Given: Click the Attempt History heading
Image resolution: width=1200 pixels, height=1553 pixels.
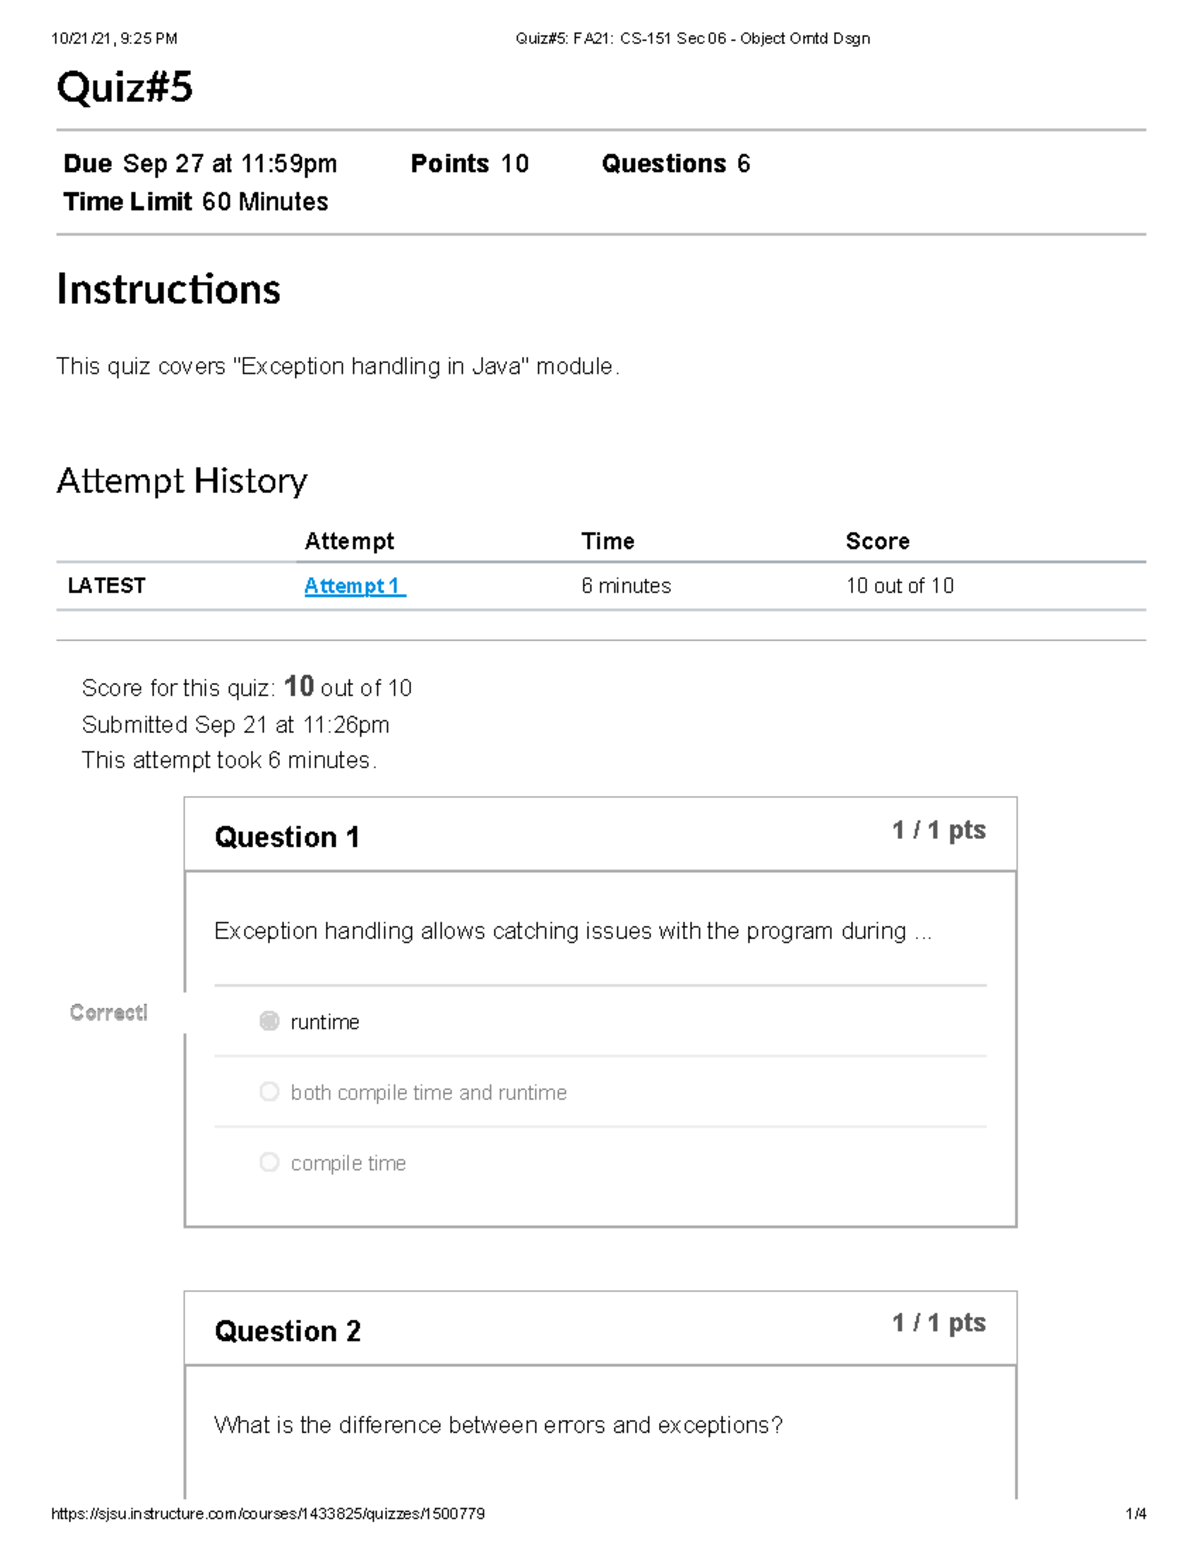Looking at the screenshot, I should [x=182, y=481].
